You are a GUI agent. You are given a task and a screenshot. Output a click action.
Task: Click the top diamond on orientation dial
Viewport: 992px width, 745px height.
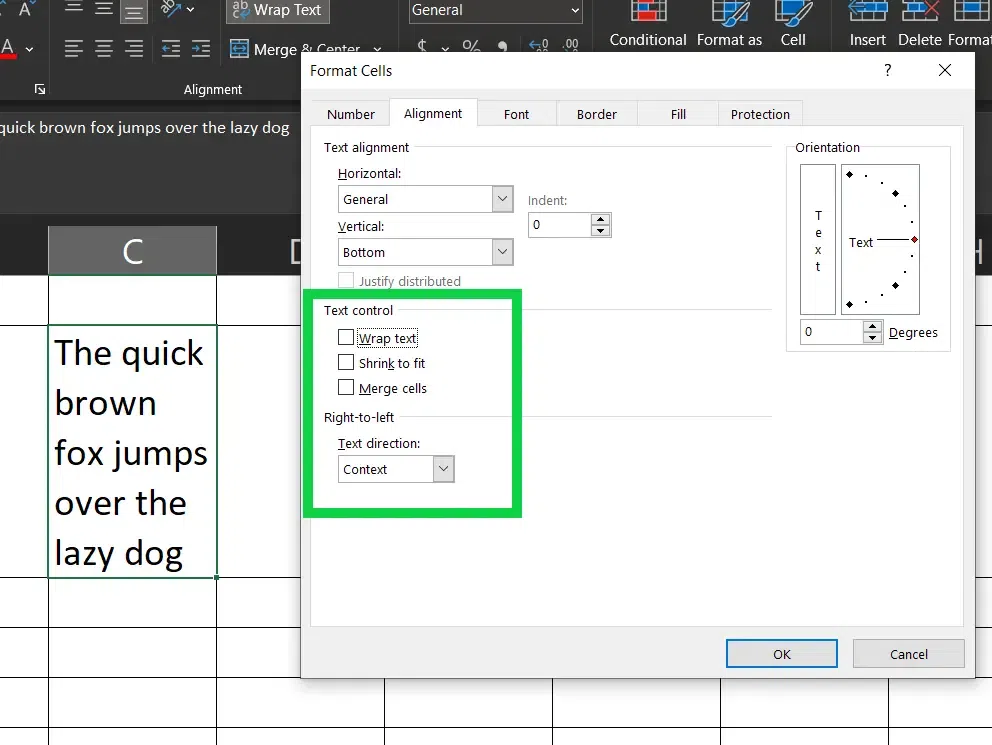point(850,174)
